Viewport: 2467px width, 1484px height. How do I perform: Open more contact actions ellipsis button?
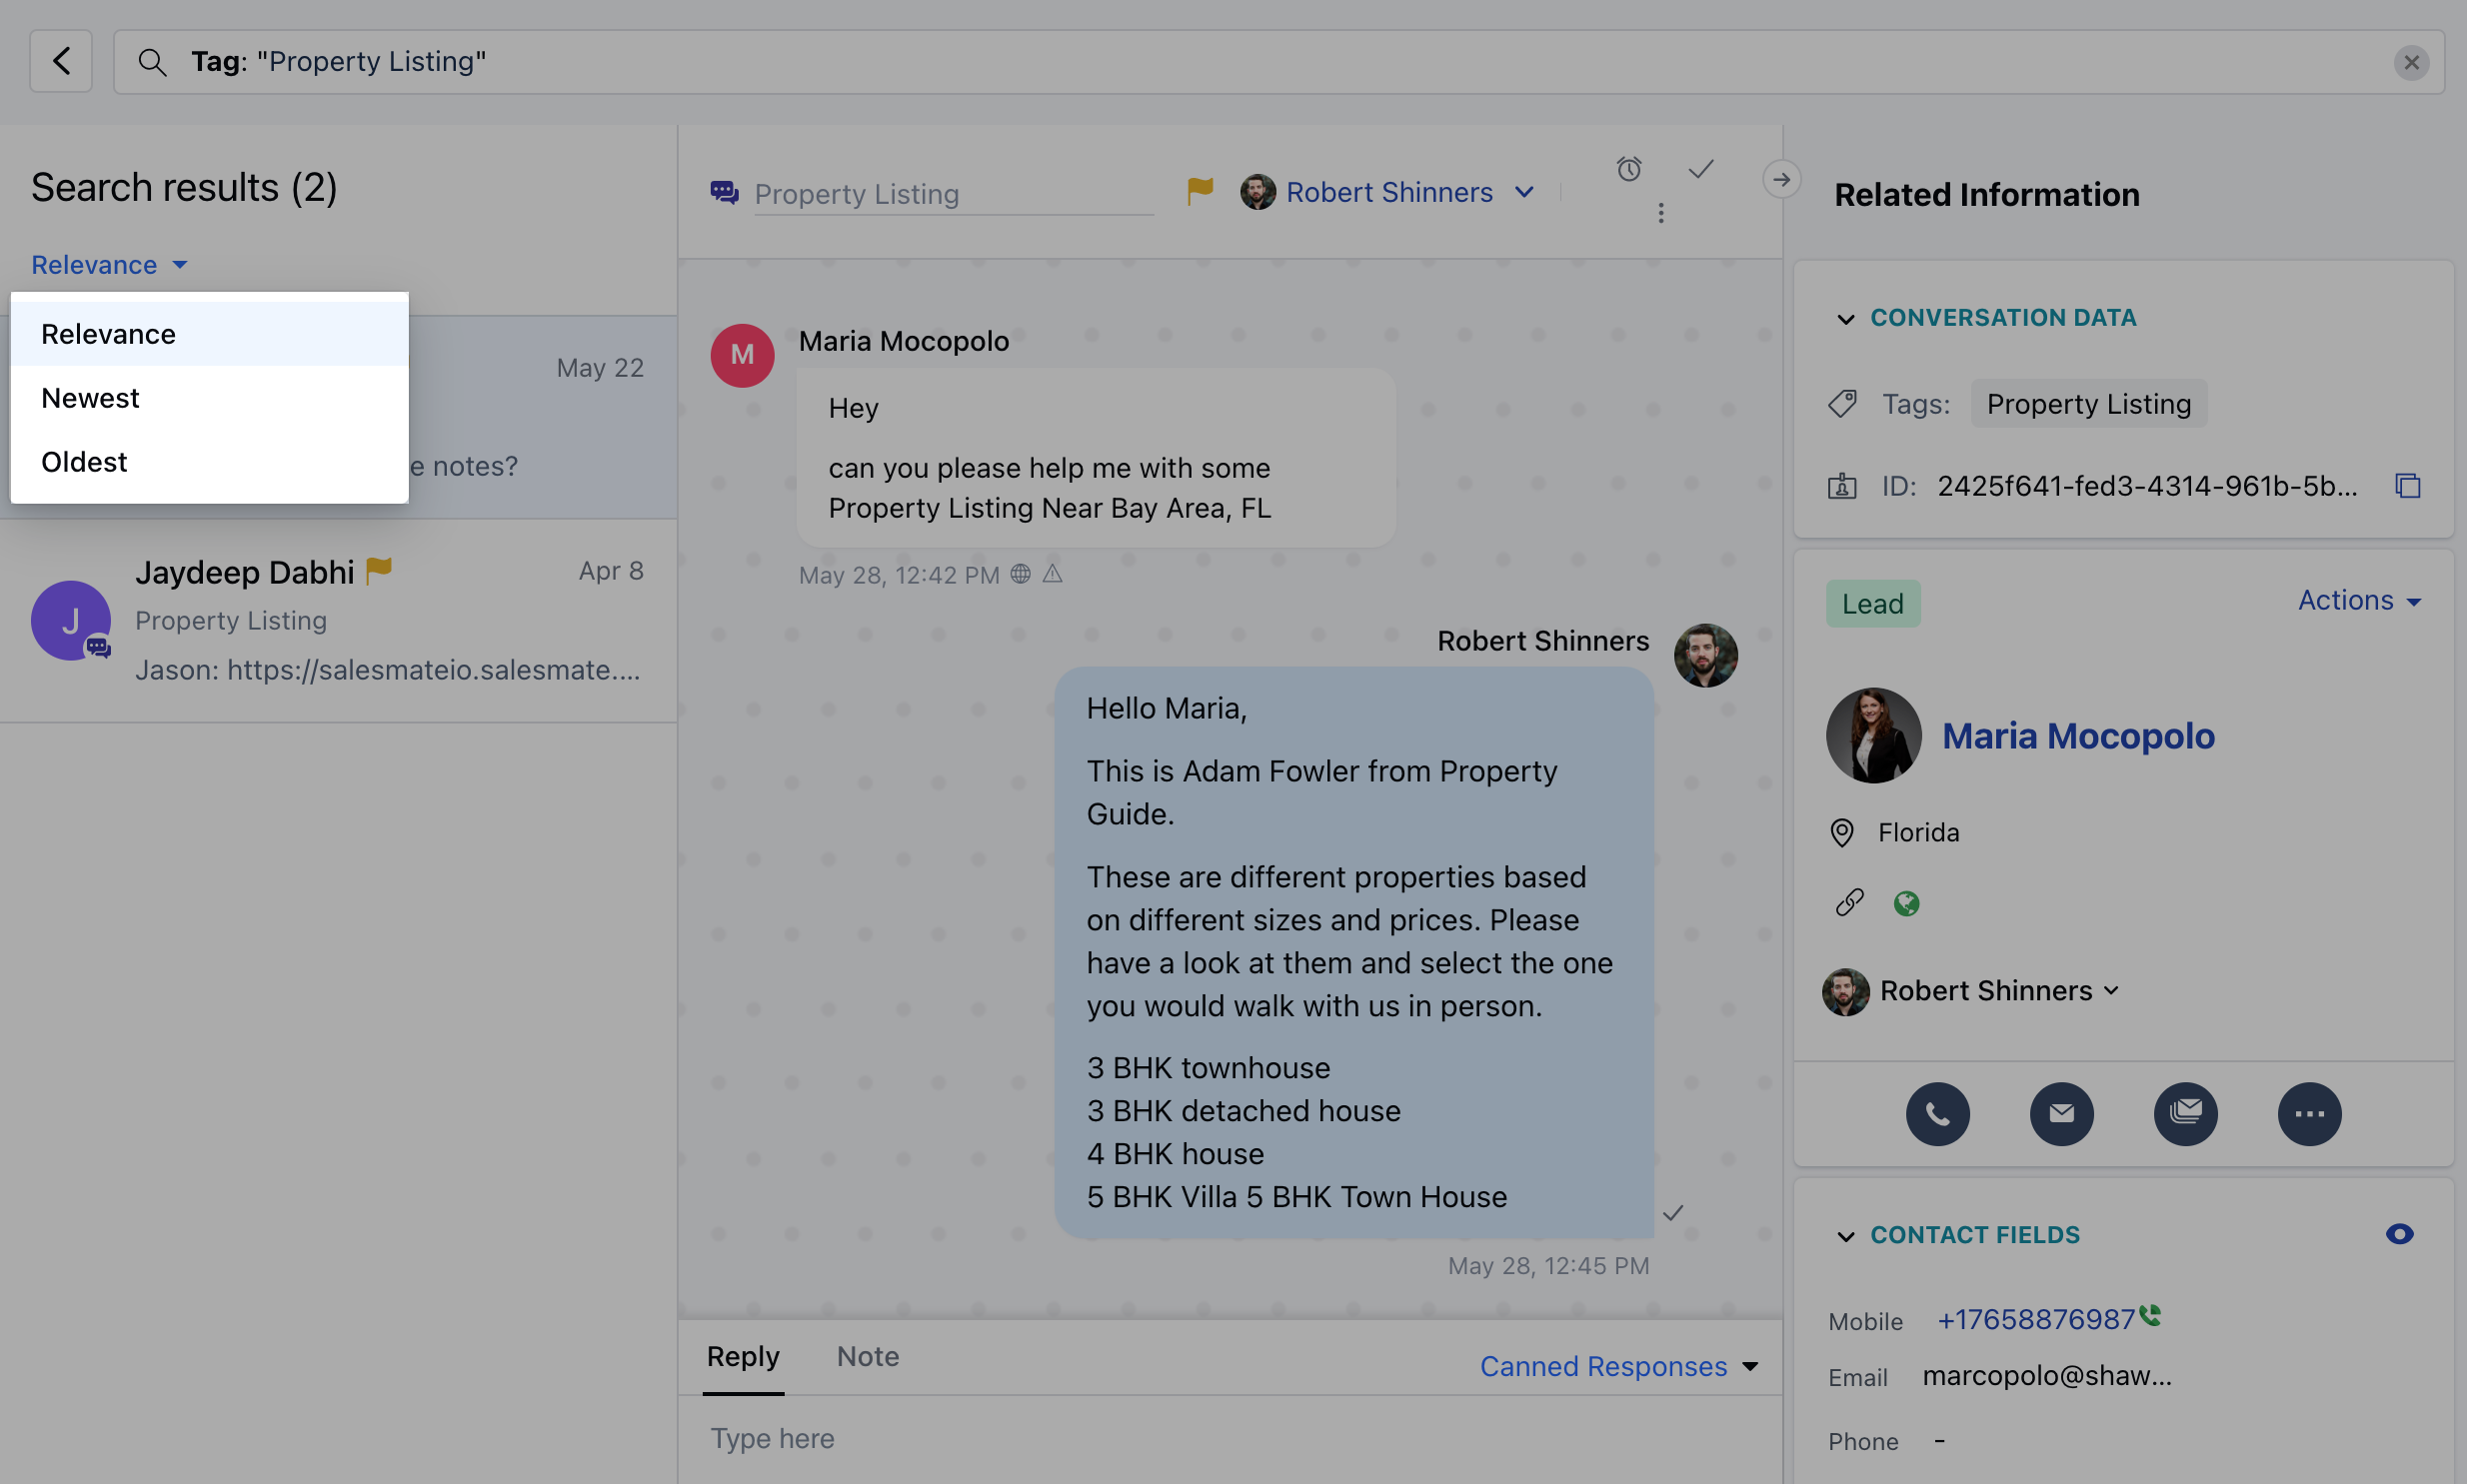coord(2308,1113)
